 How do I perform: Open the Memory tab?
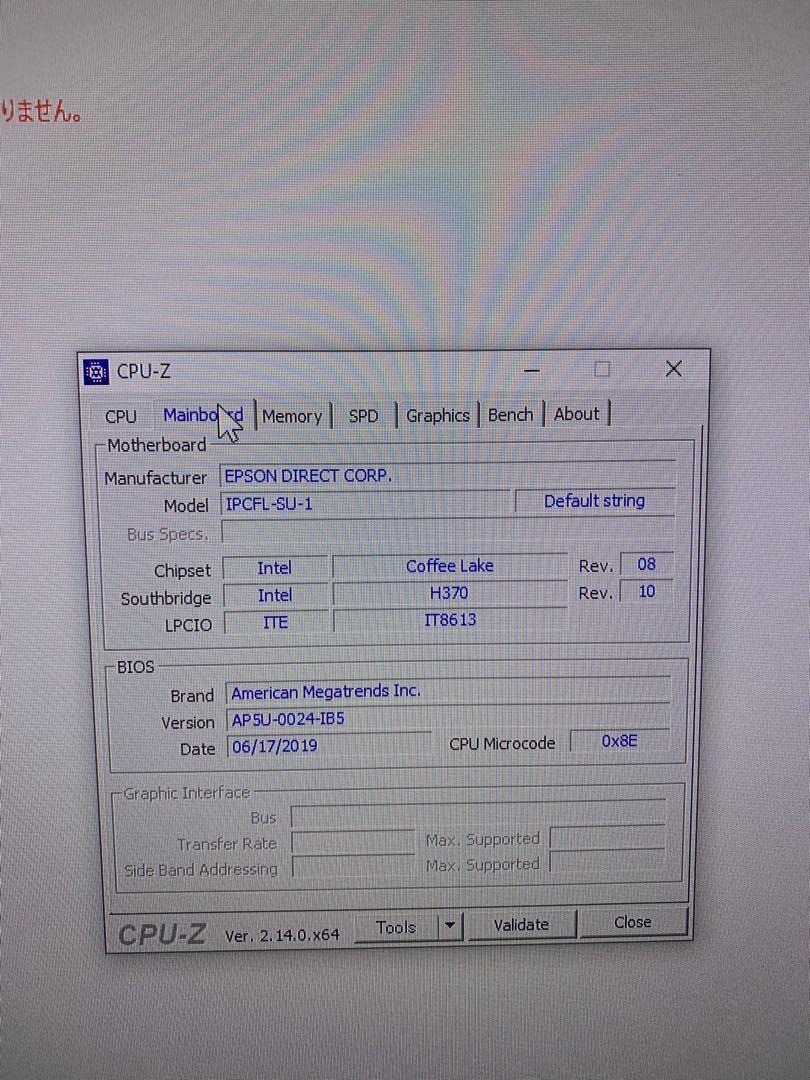pos(292,416)
